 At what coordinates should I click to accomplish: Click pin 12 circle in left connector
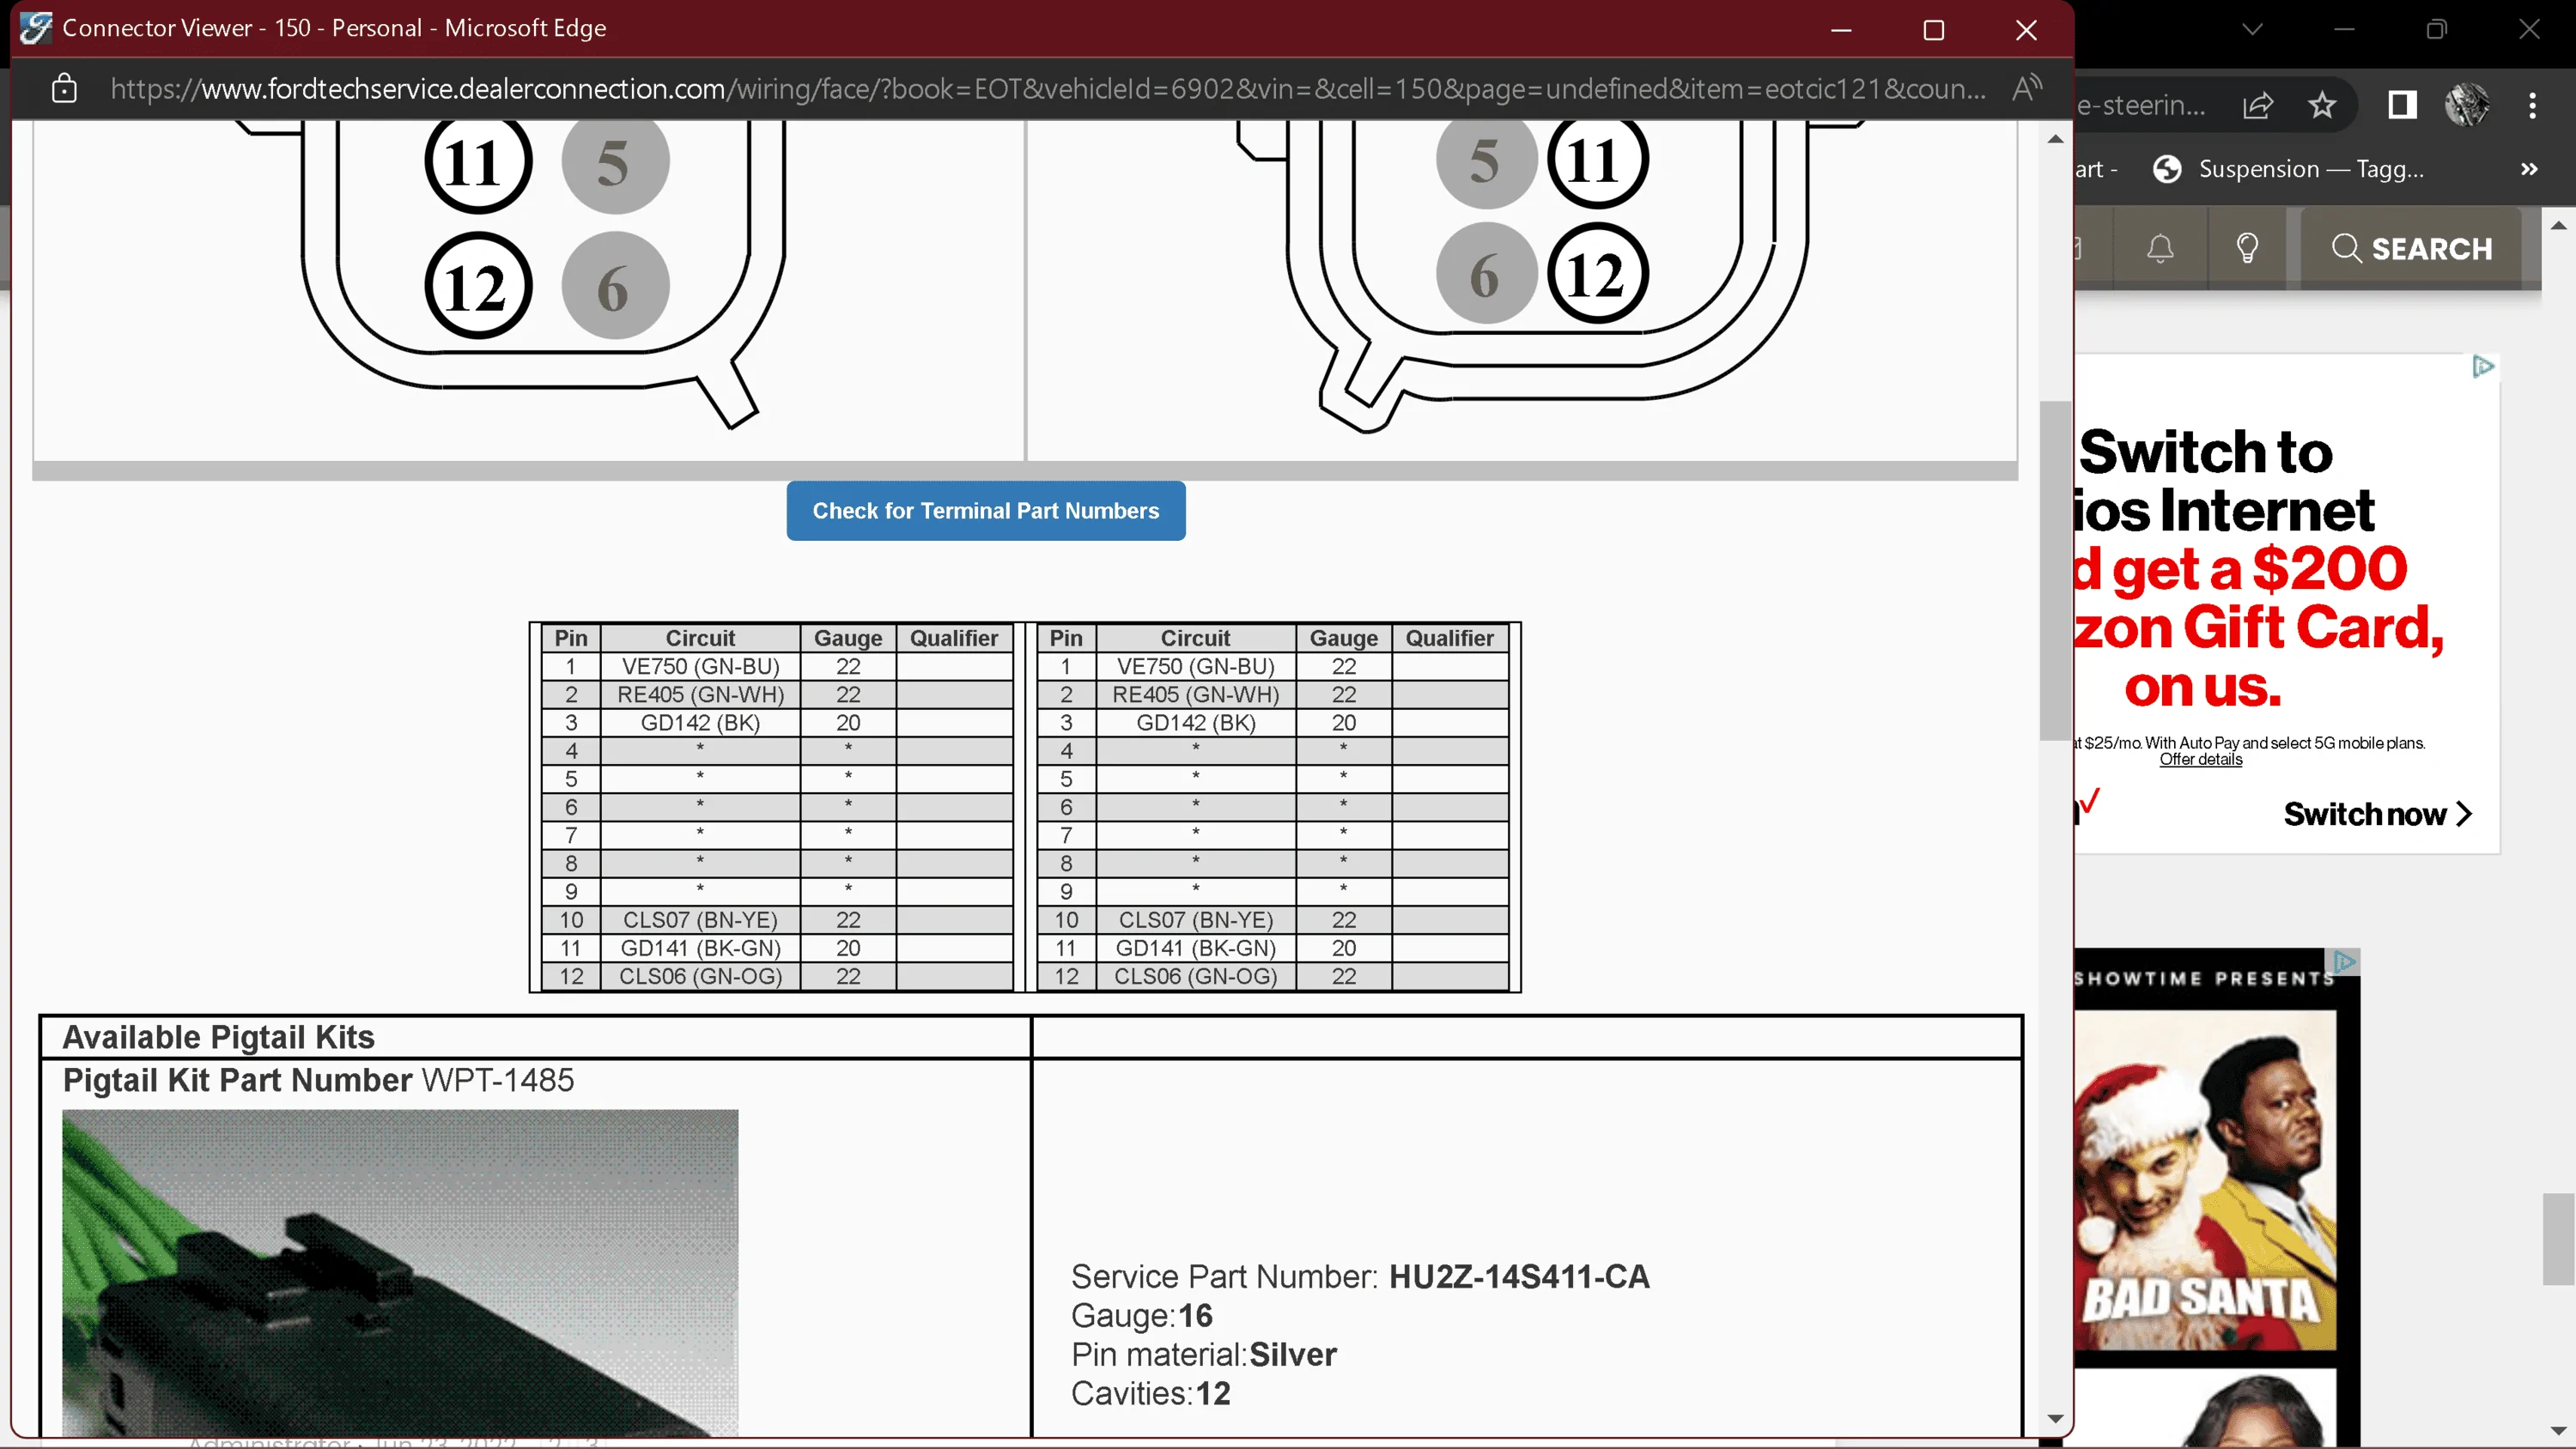pos(478,286)
